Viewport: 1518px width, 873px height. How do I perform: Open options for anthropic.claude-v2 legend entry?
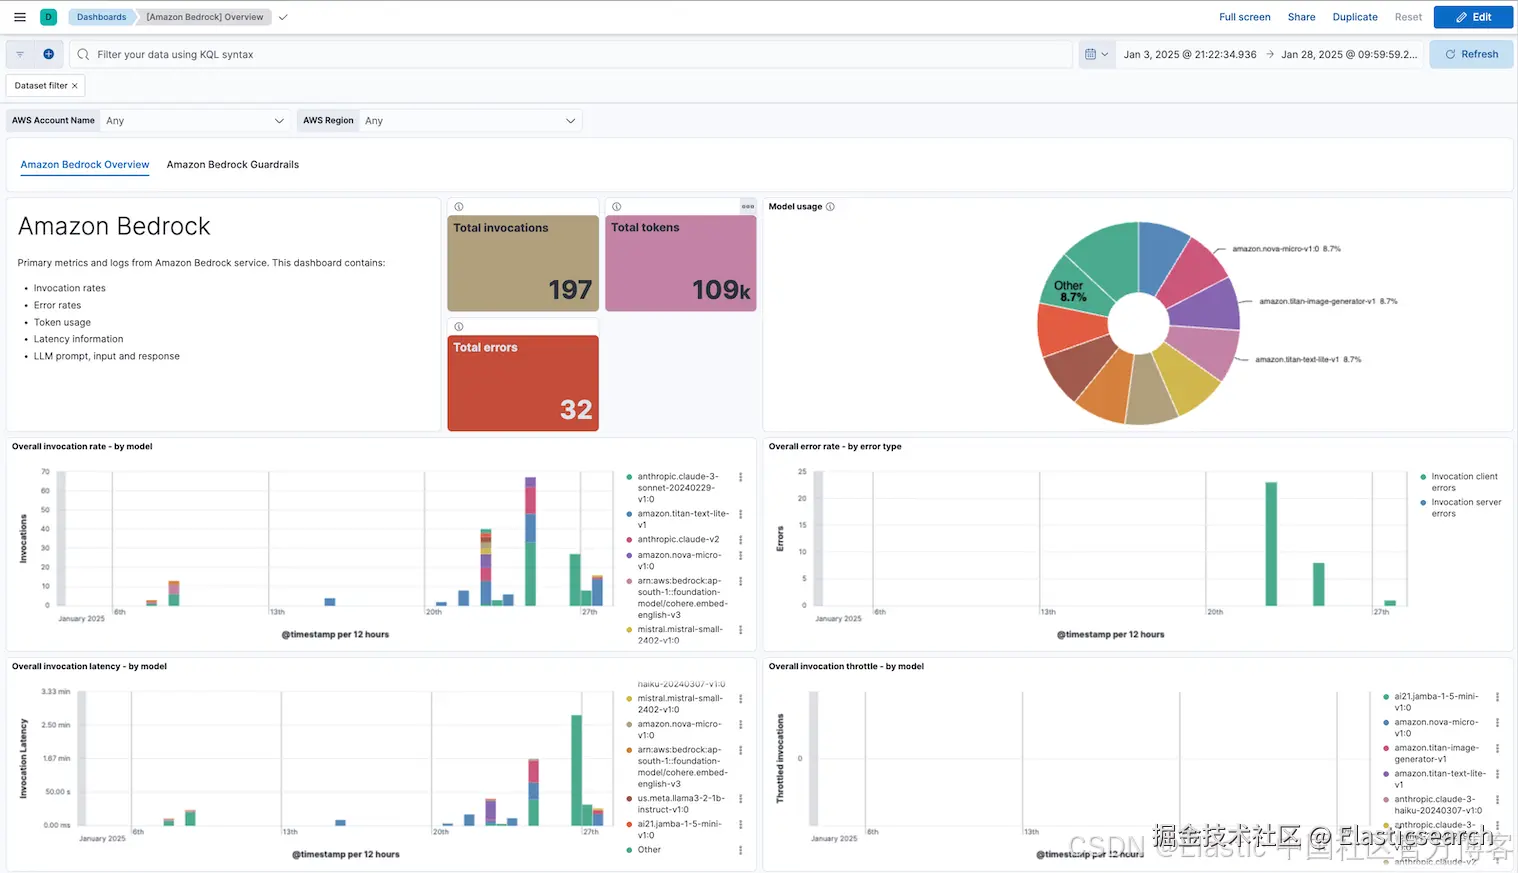click(x=741, y=540)
